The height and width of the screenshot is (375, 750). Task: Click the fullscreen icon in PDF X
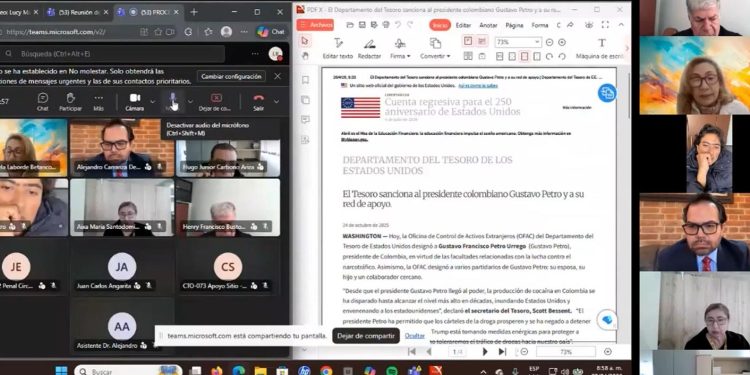(x=605, y=25)
